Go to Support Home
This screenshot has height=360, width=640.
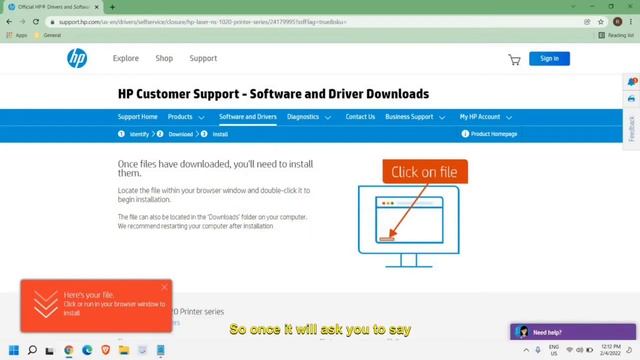(x=138, y=117)
